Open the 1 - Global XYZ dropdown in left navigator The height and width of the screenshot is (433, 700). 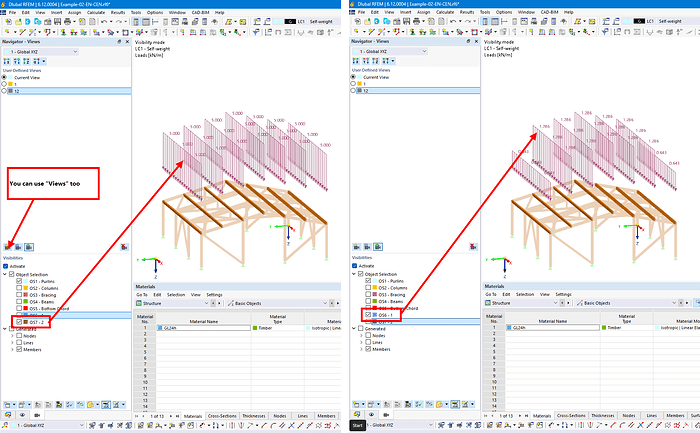click(40, 51)
